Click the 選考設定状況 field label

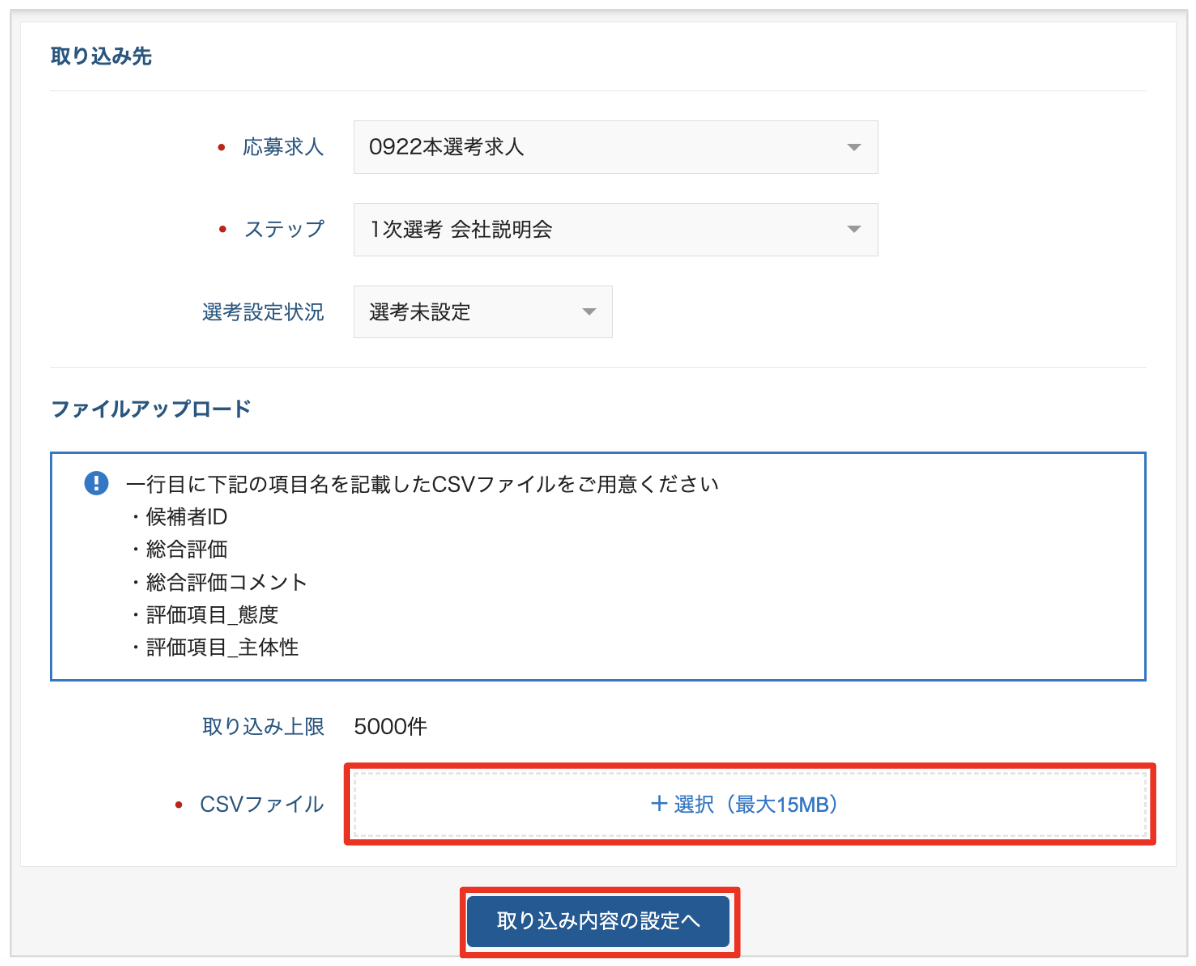pos(263,312)
